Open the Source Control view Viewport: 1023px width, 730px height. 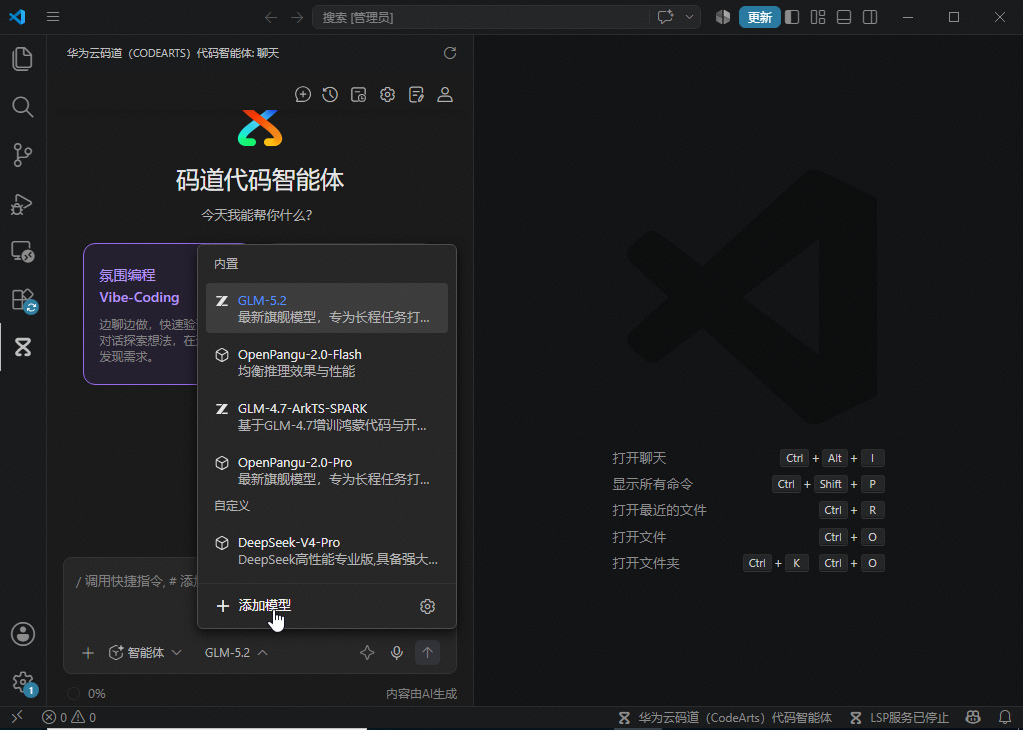(23, 155)
